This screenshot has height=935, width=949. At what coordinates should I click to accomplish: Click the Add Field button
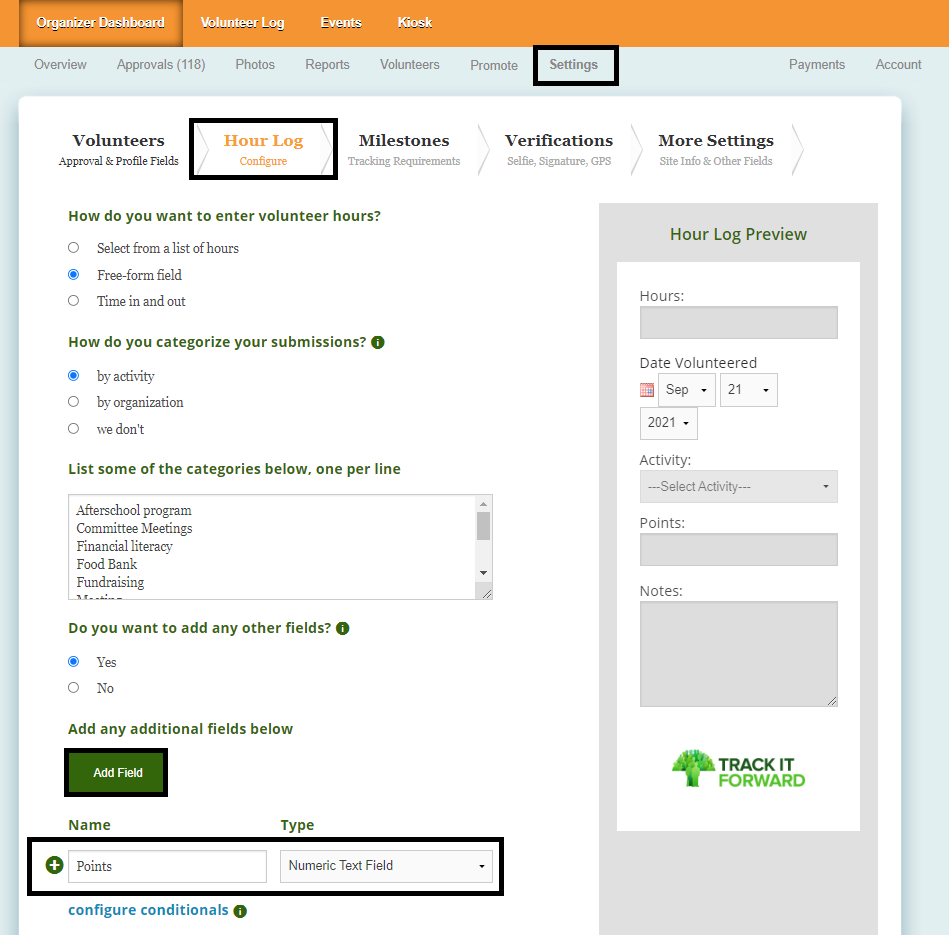[117, 773]
